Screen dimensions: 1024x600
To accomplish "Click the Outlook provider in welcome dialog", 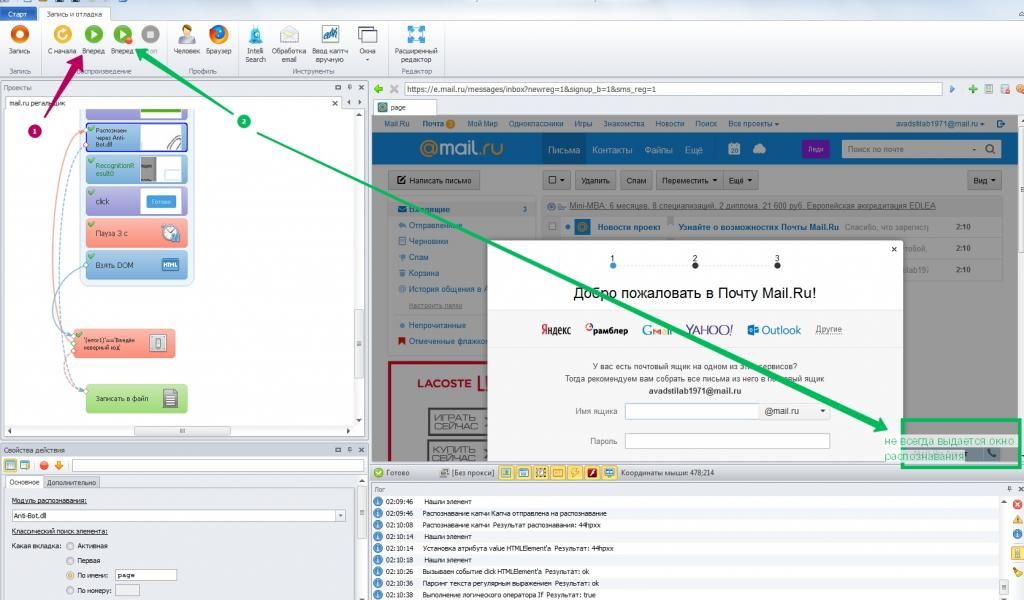I will pyautogui.click(x=774, y=330).
